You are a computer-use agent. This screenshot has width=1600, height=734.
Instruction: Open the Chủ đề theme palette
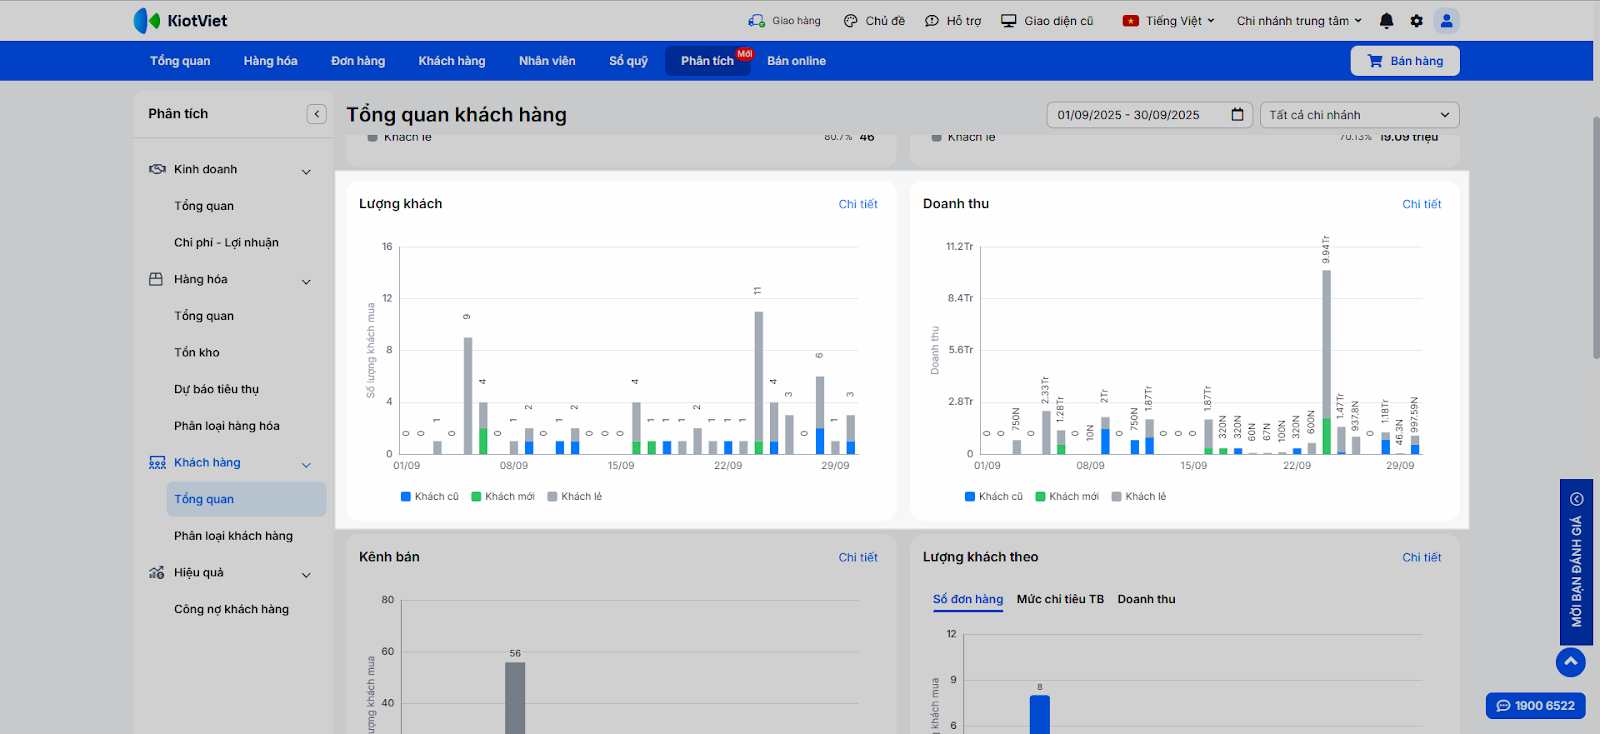pyautogui.click(x=851, y=20)
